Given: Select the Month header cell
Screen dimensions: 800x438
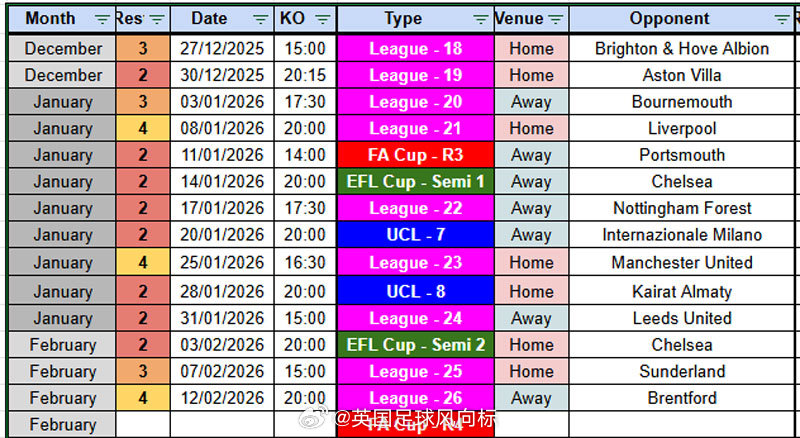Looking at the screenshot, I should tap(62, 19).
